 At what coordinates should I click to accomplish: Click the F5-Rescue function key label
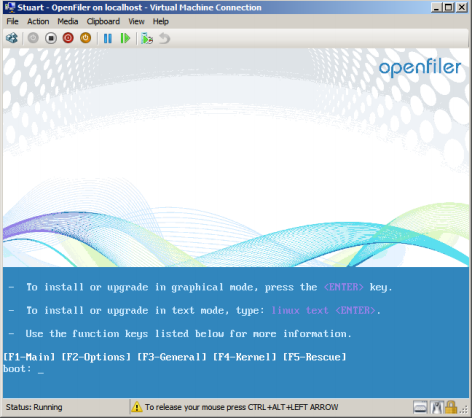point(315,357)
